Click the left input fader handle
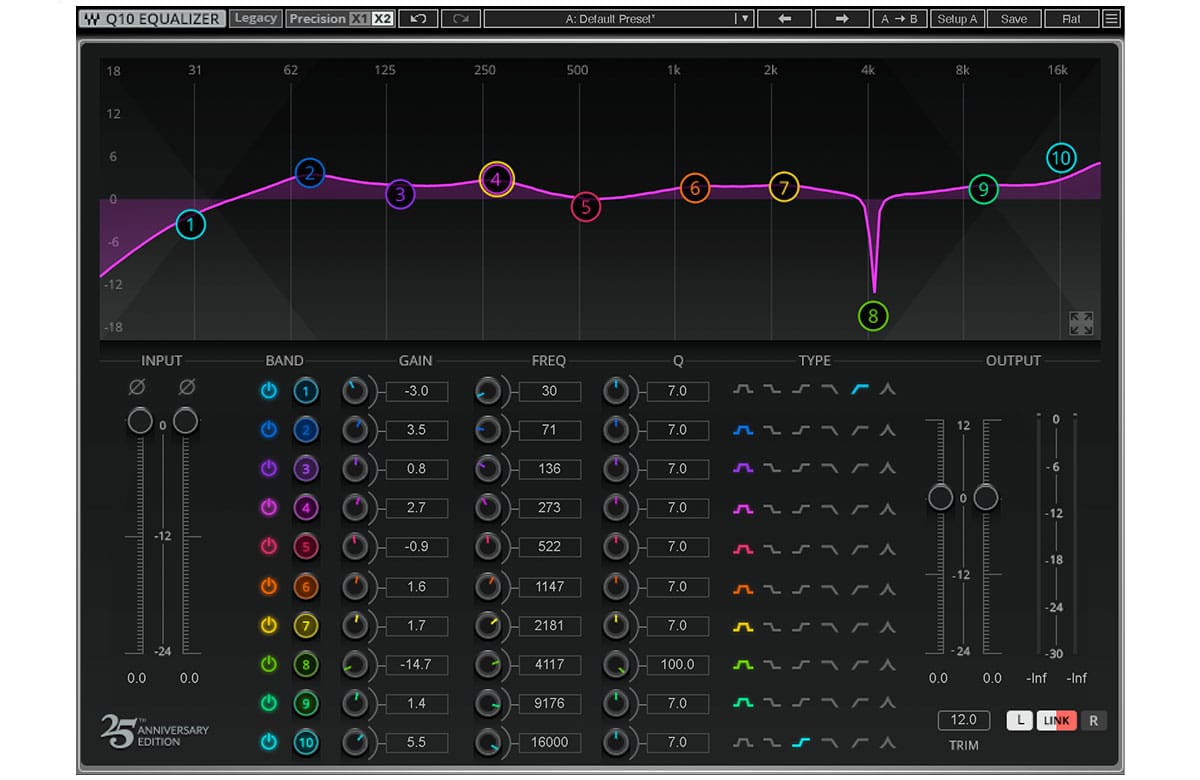 (140, 421)
